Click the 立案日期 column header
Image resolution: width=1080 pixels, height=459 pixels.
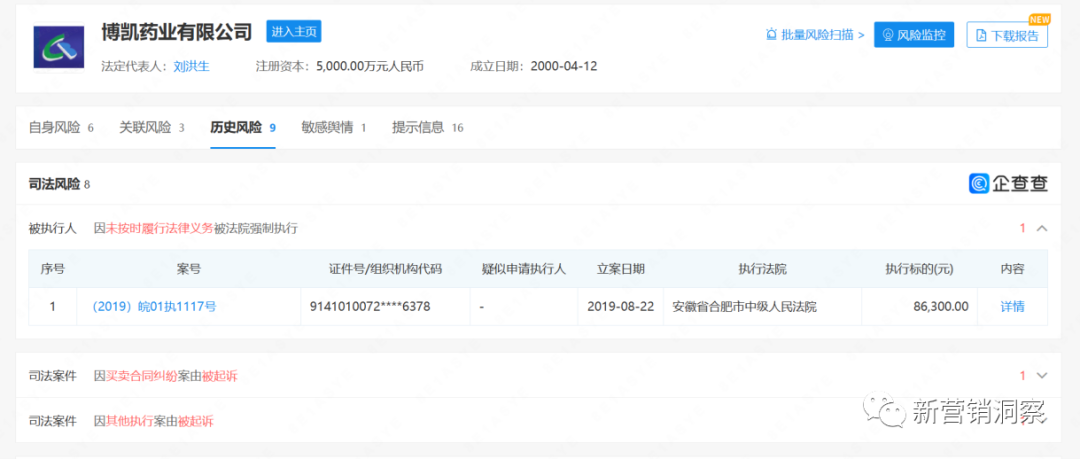621,269
